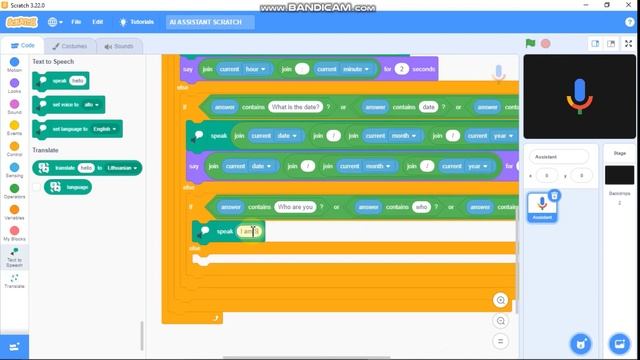Click the language reporter block
The image size is (640, 360).
[68, 187]
